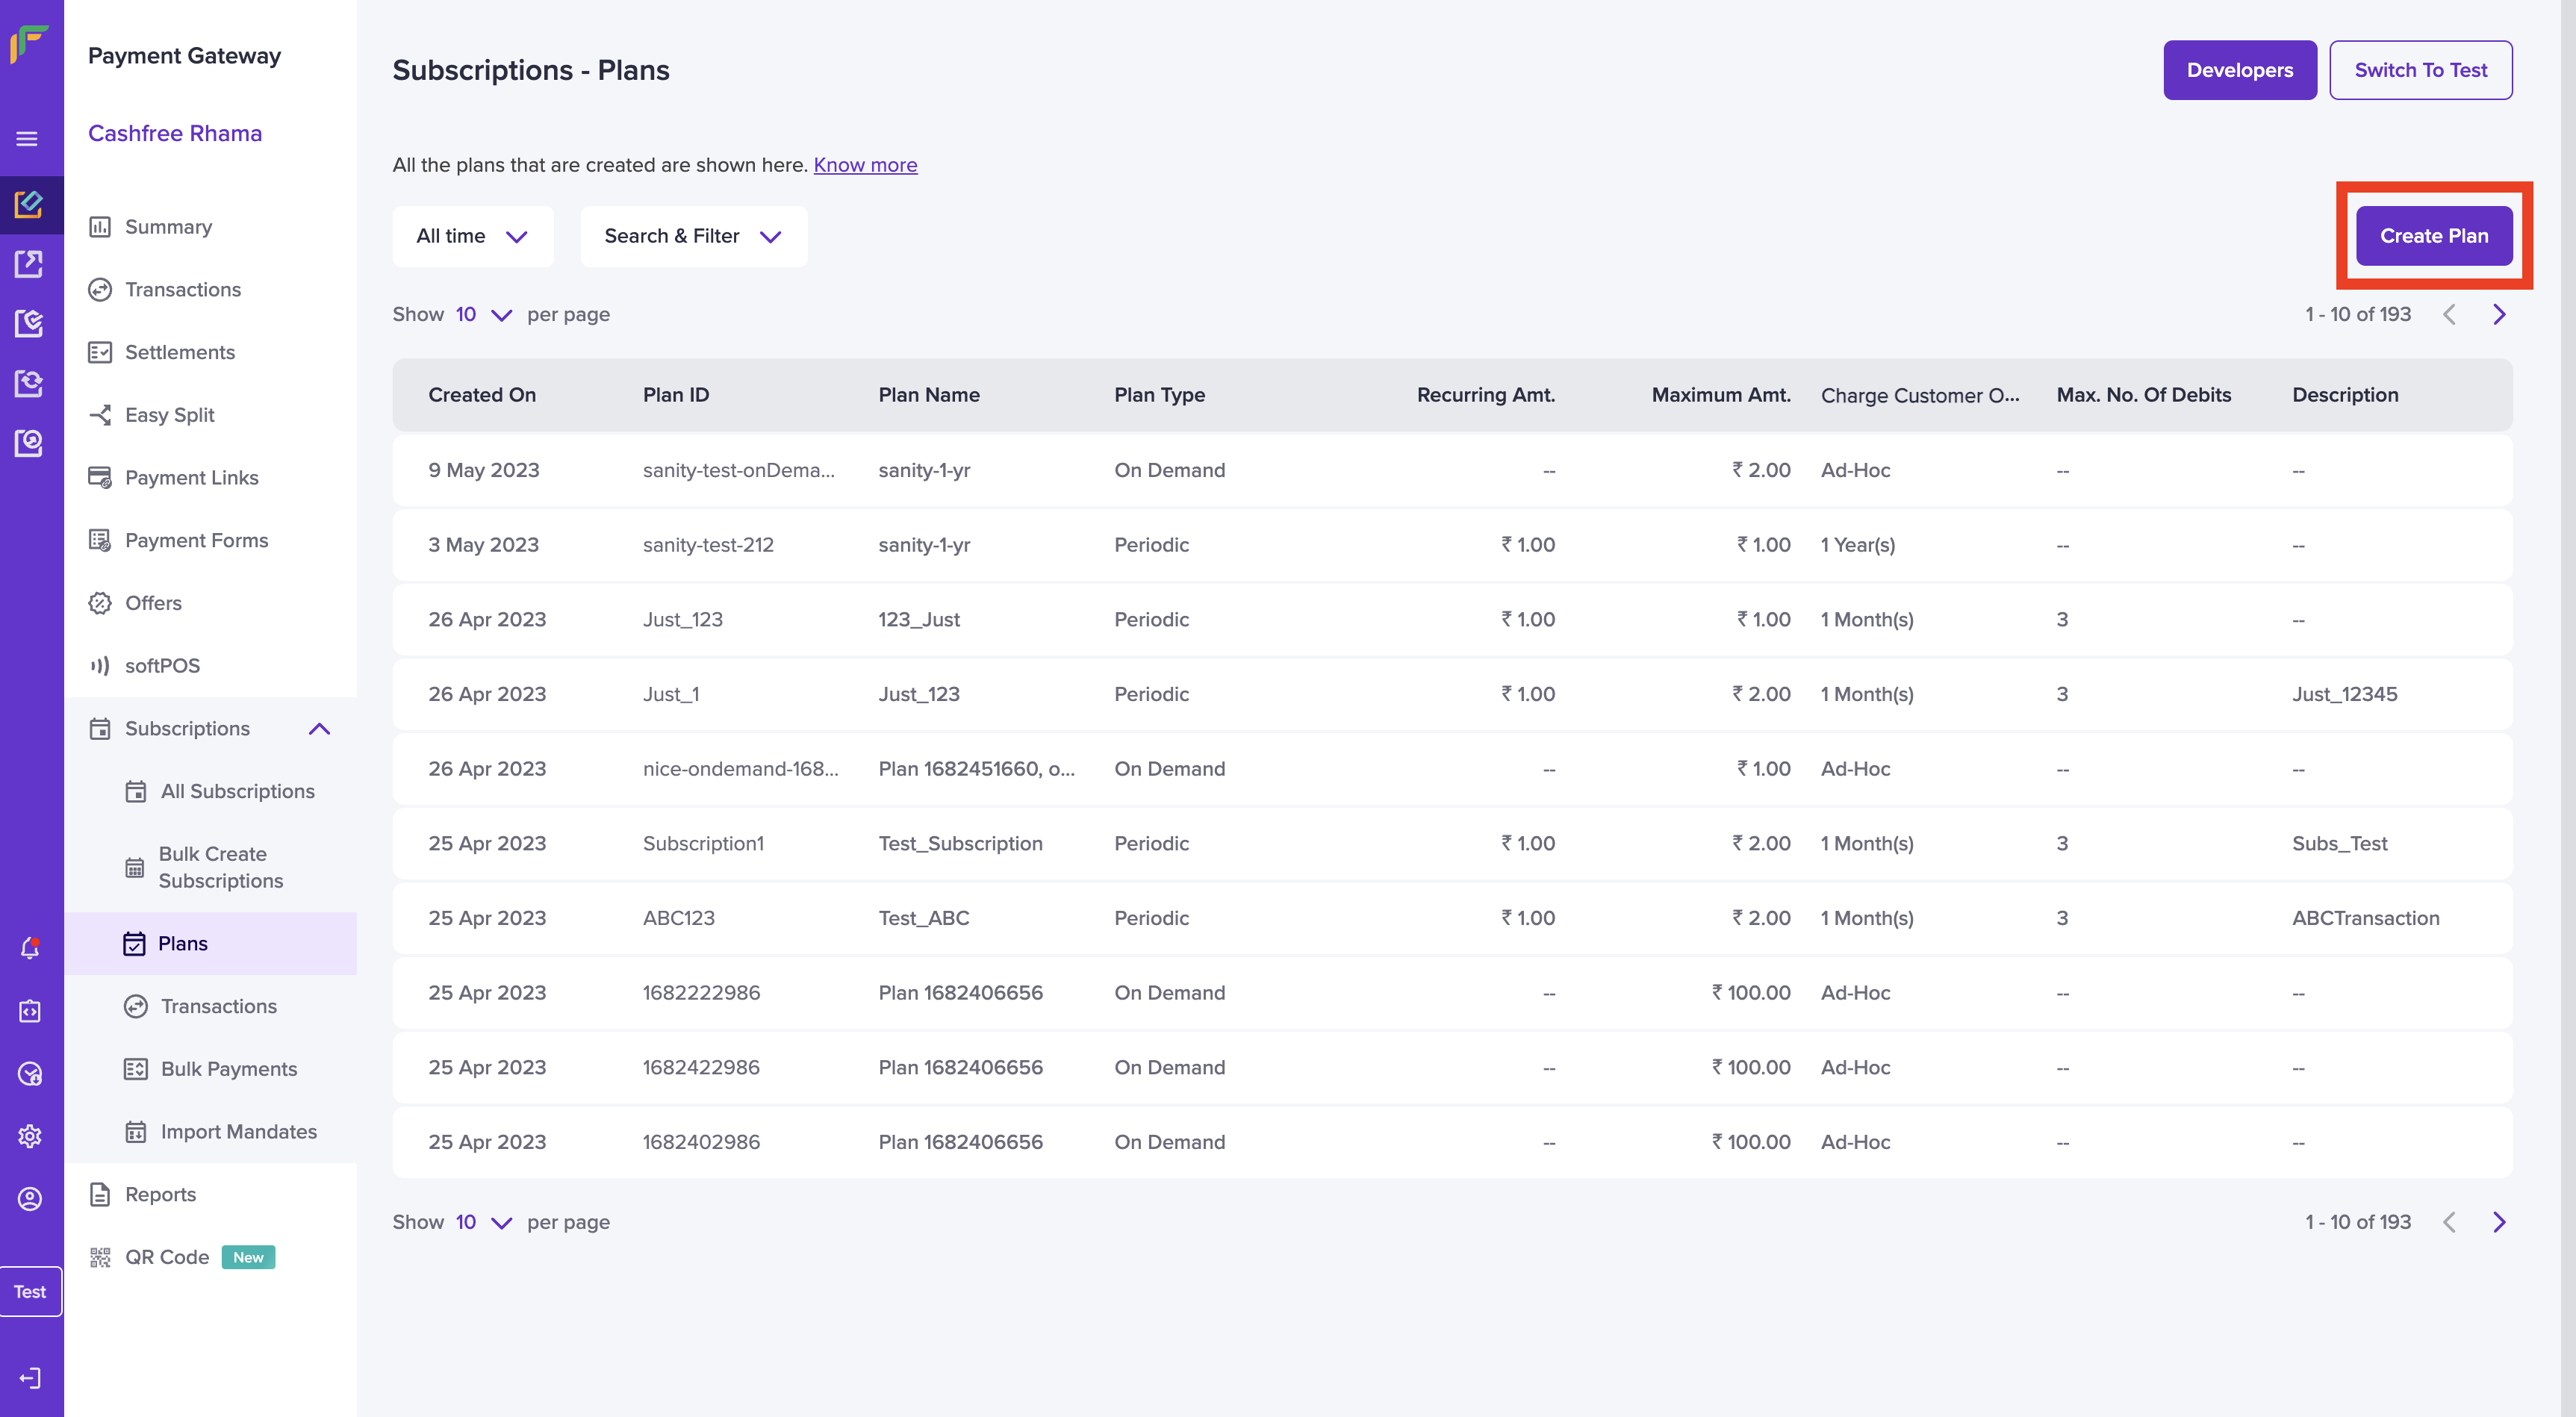Open the Know more link
The width and height of the screenshot is (2576, 1417).
(x=865, y=165)
